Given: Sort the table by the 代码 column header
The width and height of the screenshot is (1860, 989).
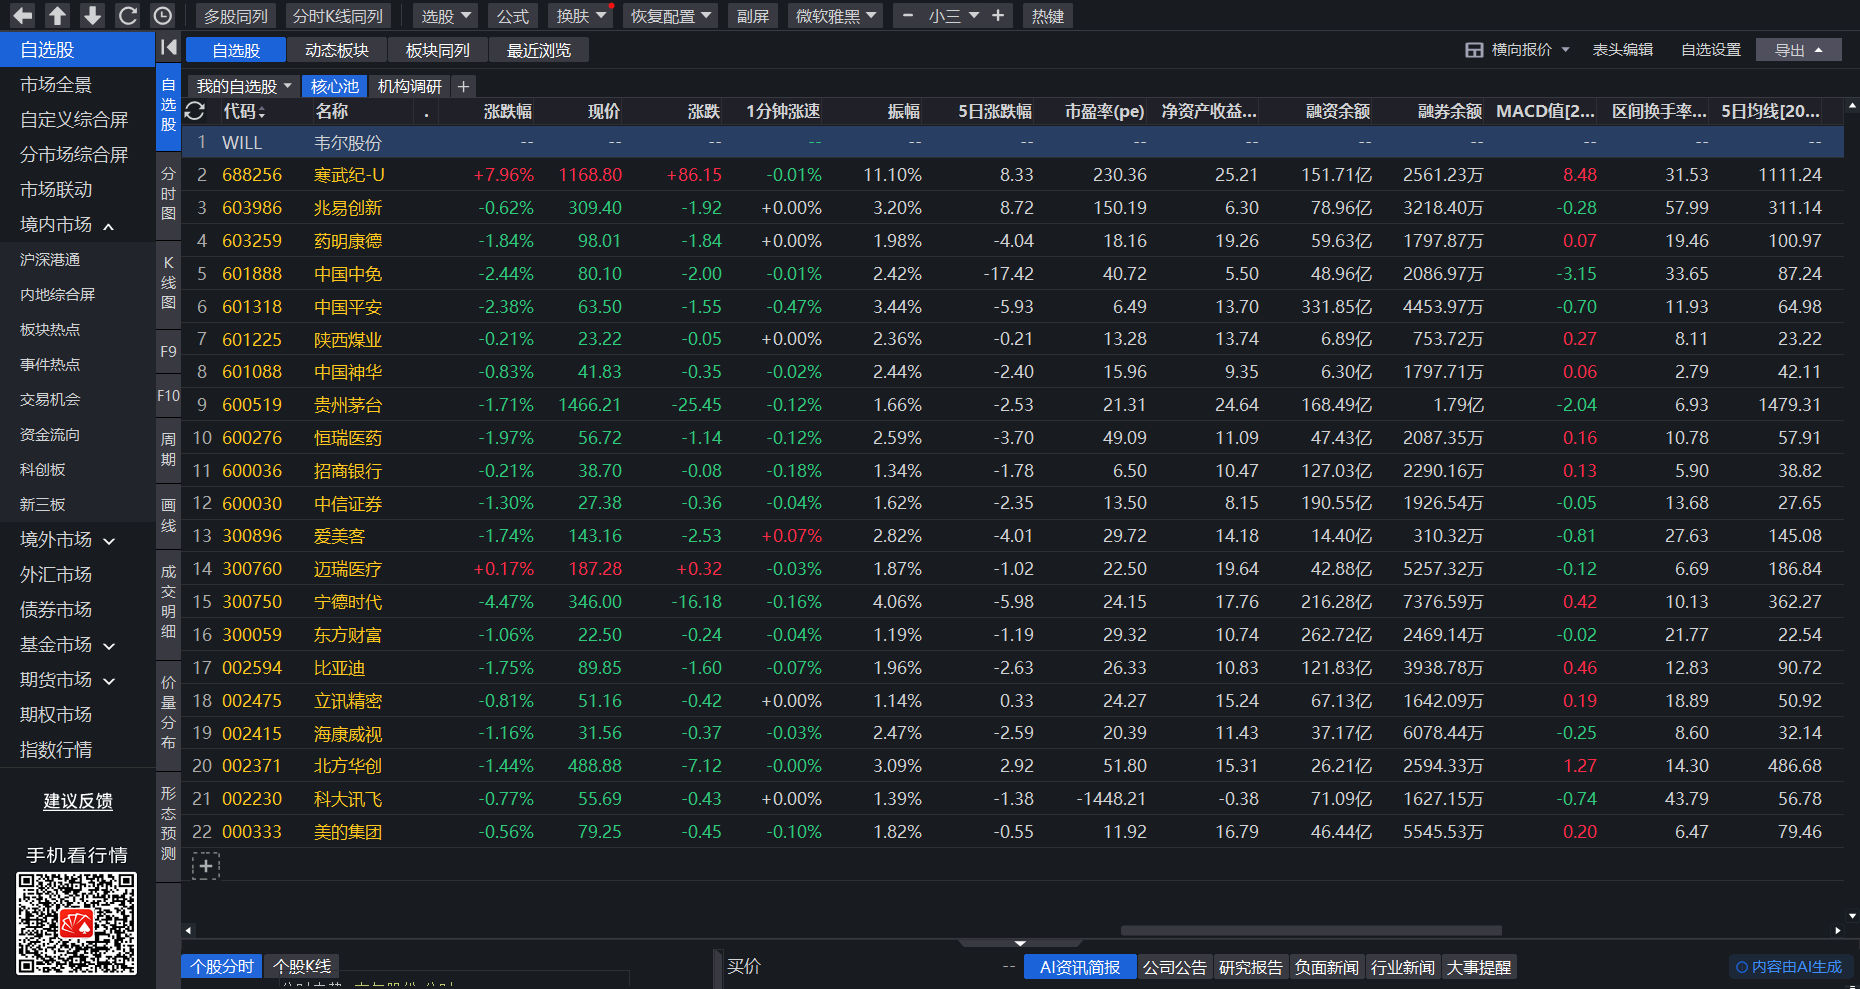Looking at the screenshot, I should (244, 111).
